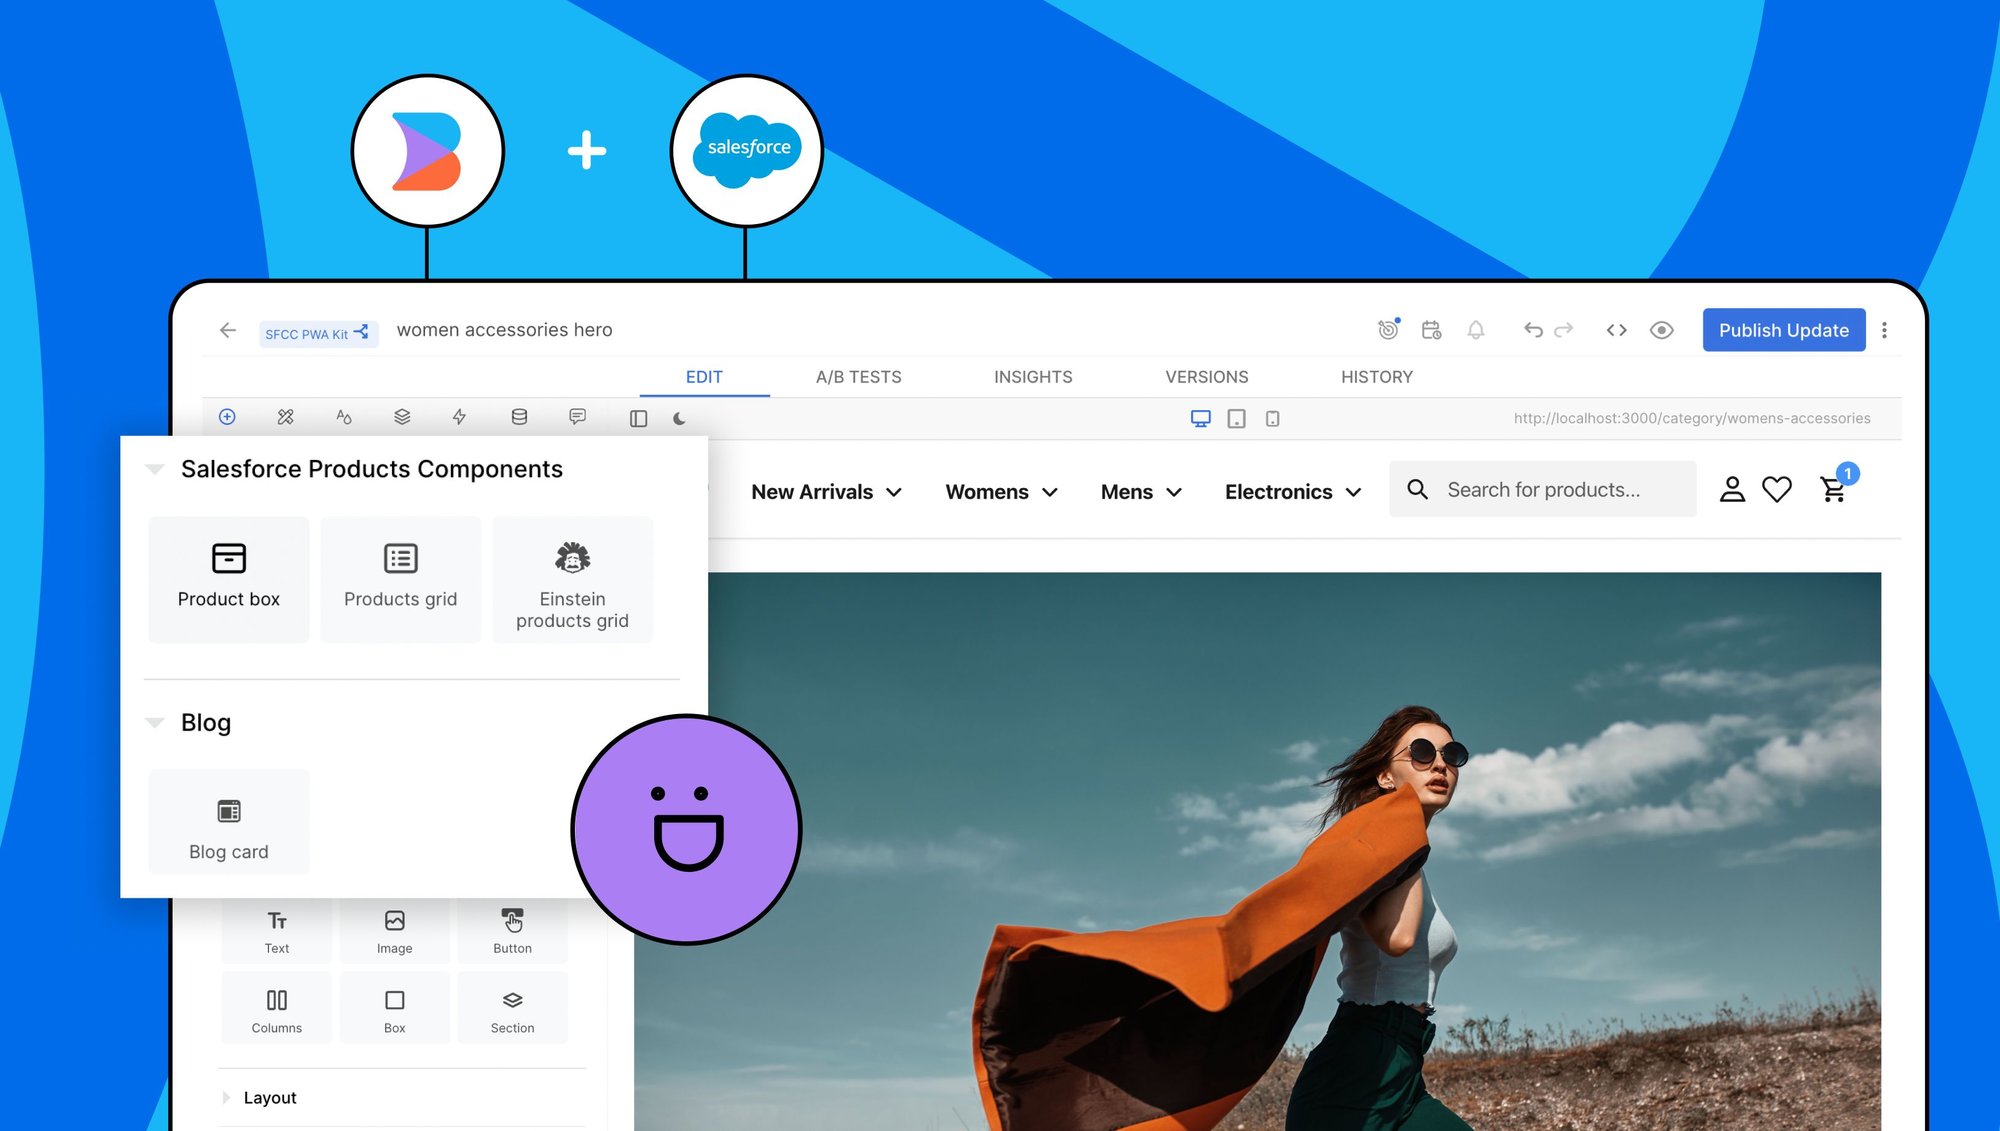
Task: Open the shopping cart icon
Action: point(1834,489)
